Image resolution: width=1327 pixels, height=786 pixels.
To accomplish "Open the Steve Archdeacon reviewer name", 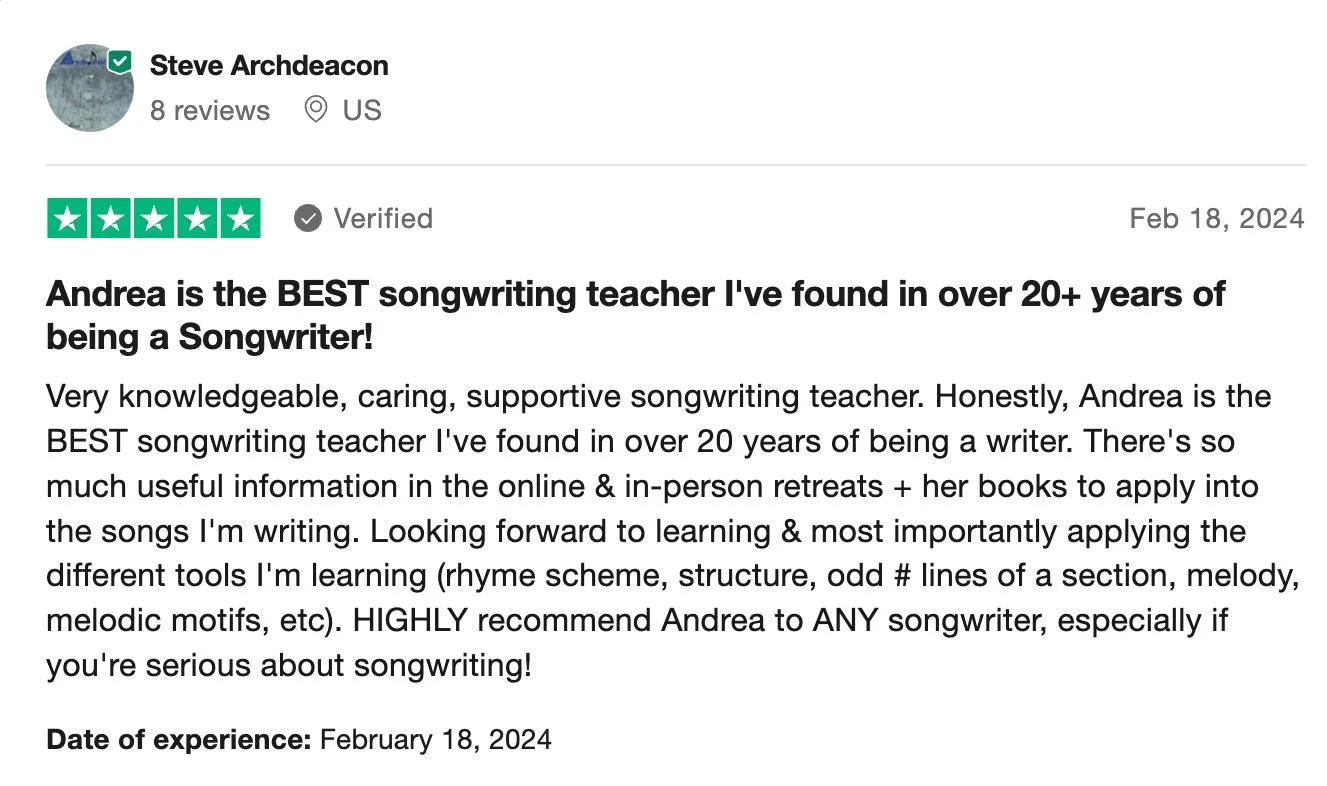I will click(269, 66).
